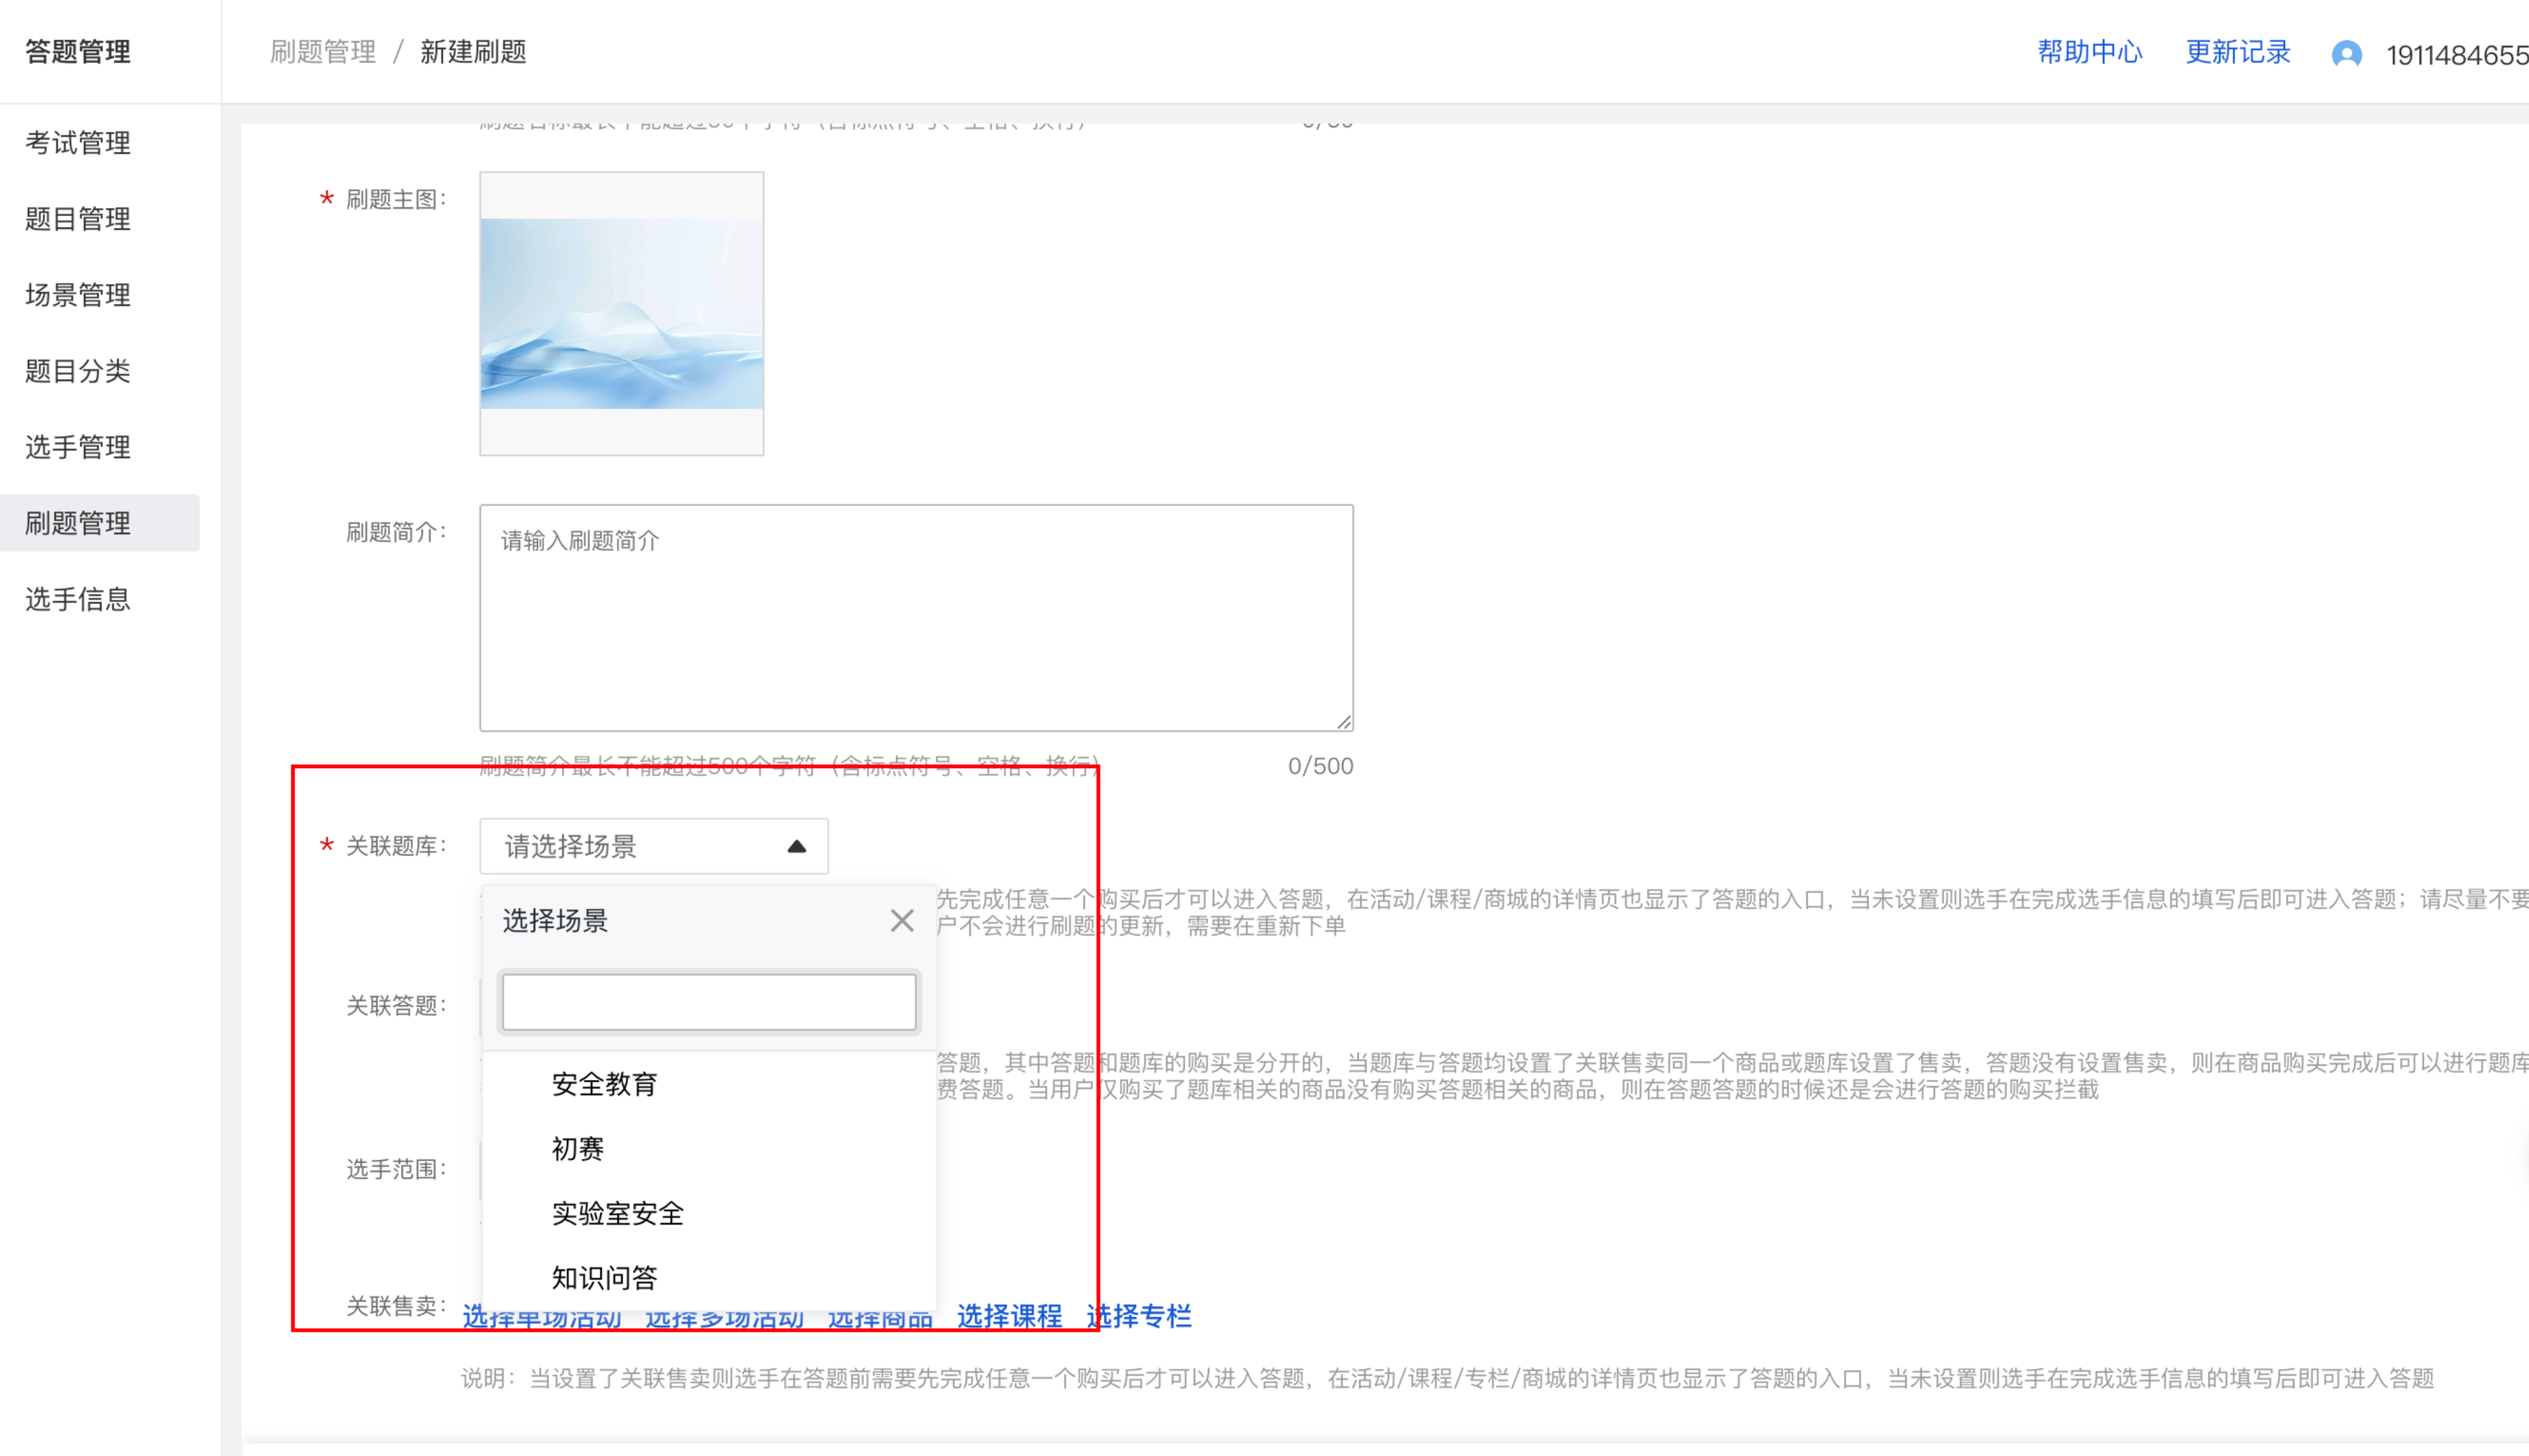Select 刷题管理 in the sidebar

(100, 523)
